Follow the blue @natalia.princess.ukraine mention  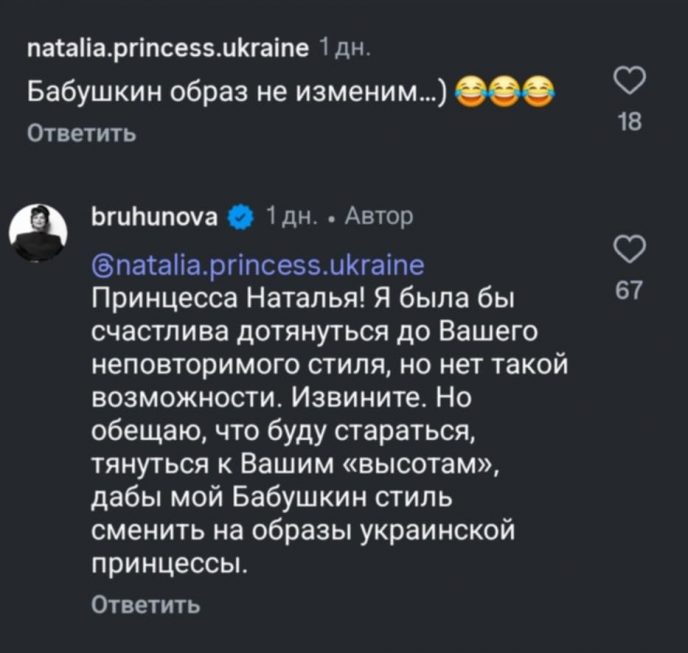(x=256, y=265)
